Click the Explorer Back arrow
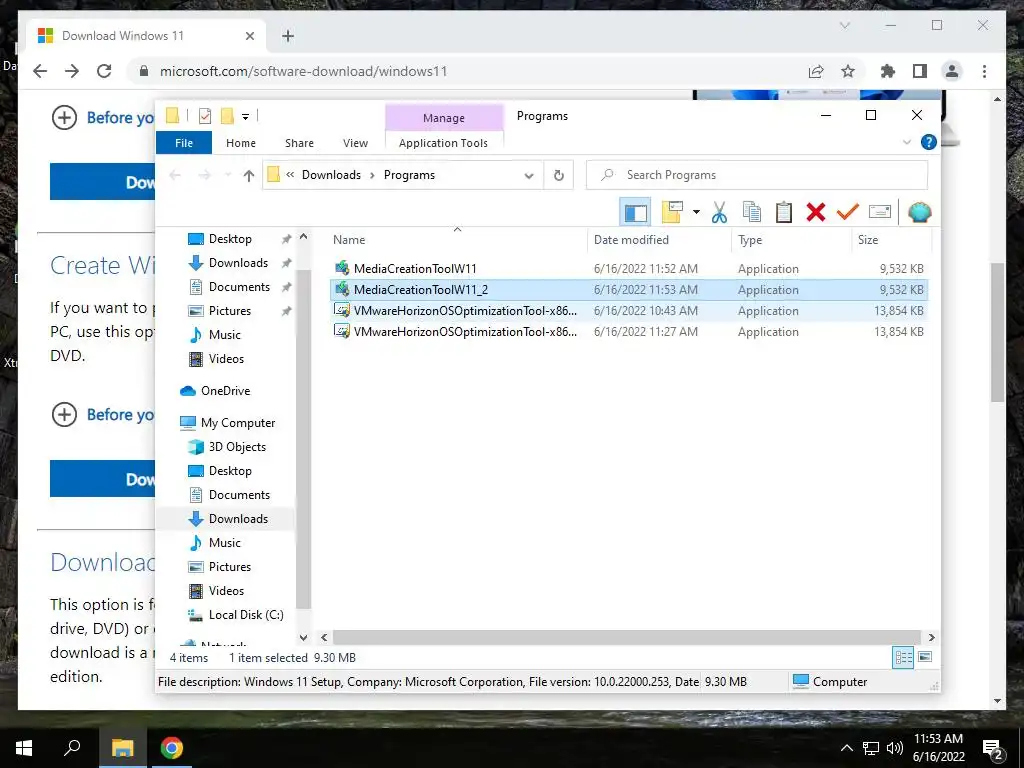 coord(175,175)
